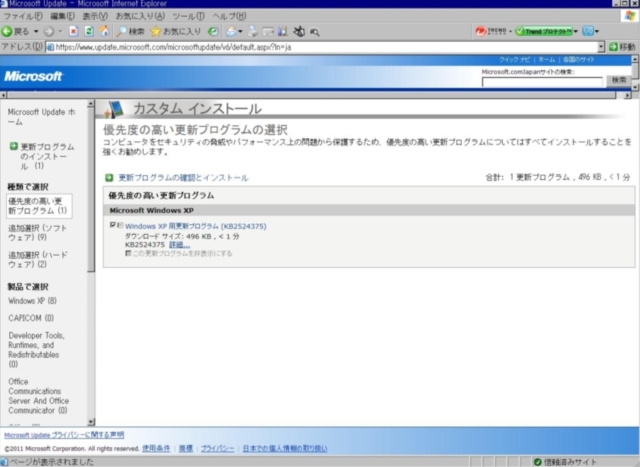Click the ホーム header link
Screen dimensions: 640x467
(x=547, y=60)
